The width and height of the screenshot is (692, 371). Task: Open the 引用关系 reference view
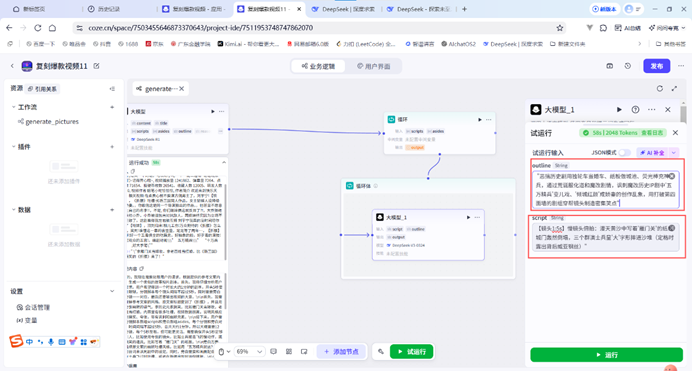click(42, 89)
